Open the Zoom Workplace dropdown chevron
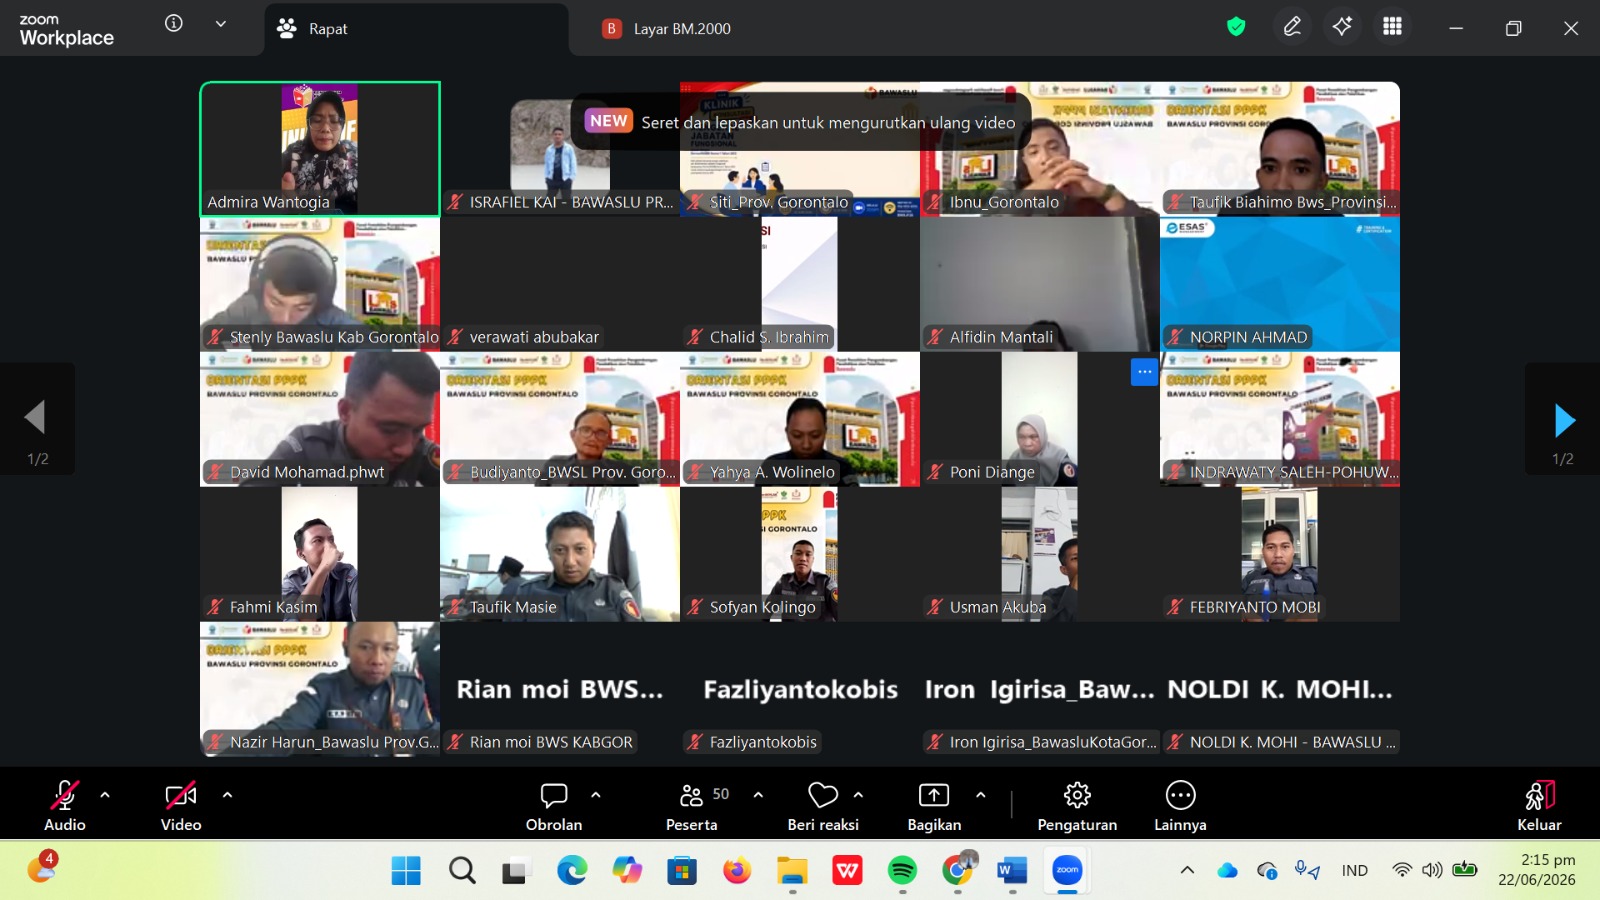This screenshot has height=900, width=1600. point(221,24)
